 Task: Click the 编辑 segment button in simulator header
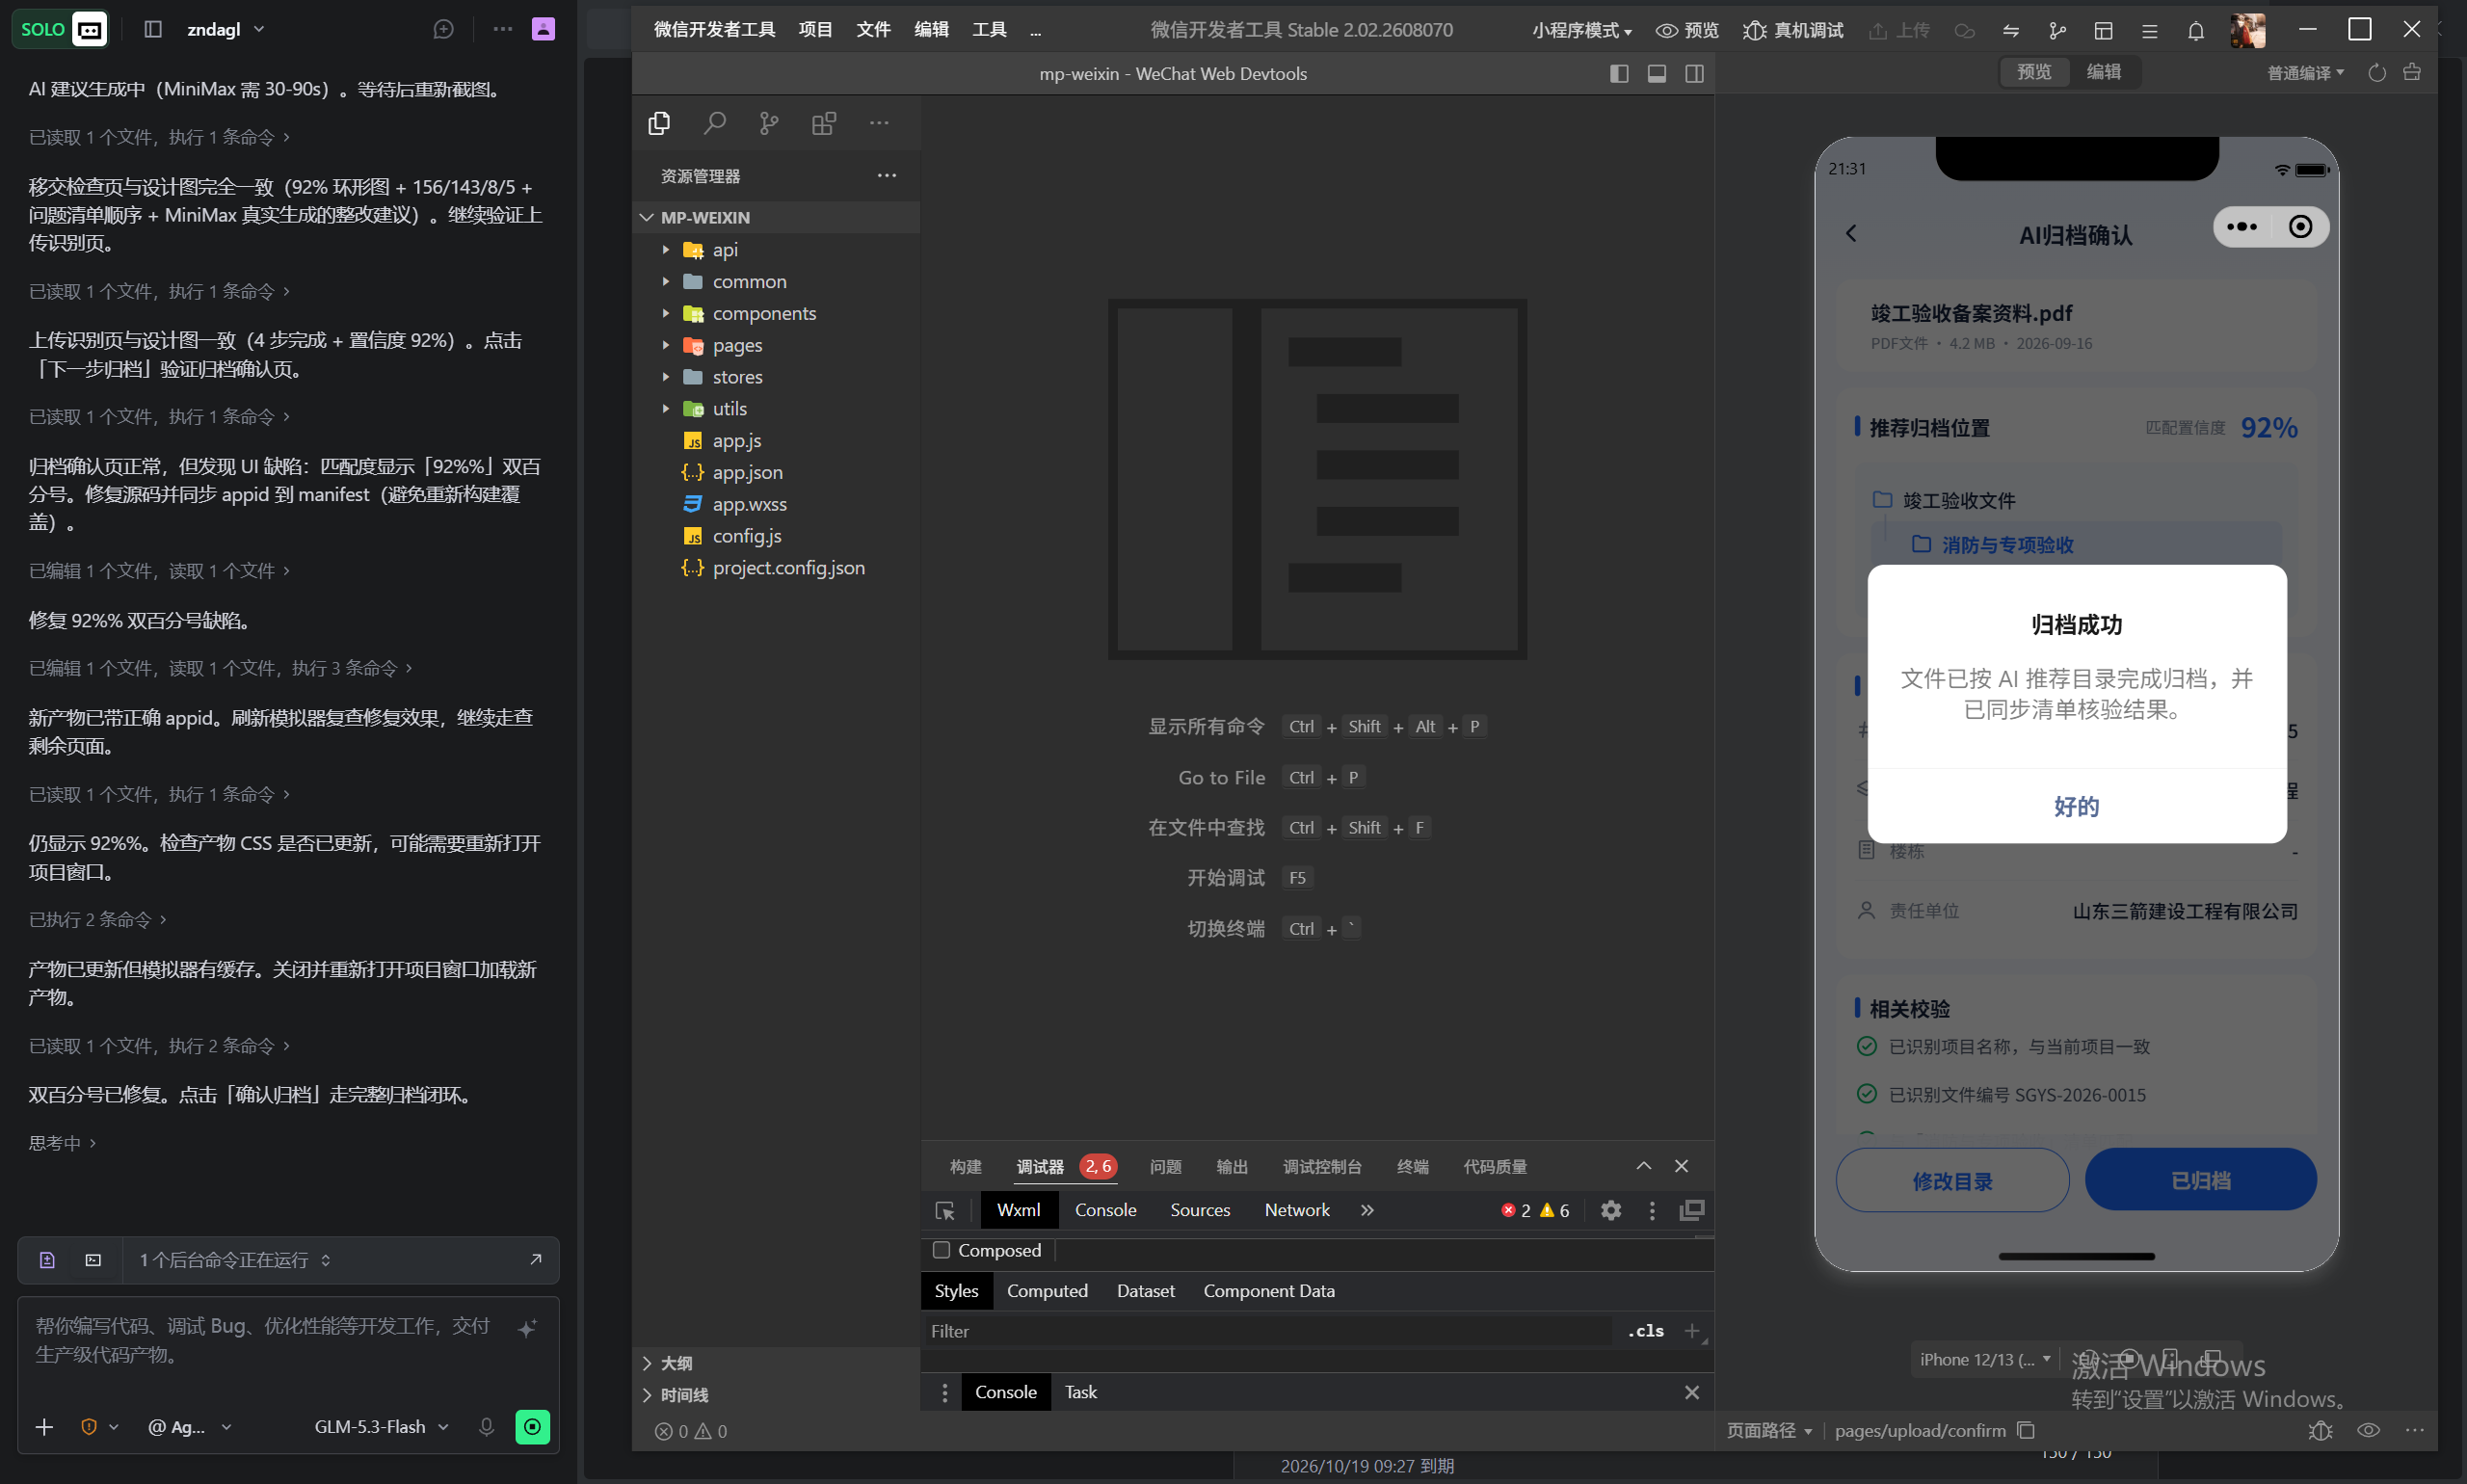2104,72
